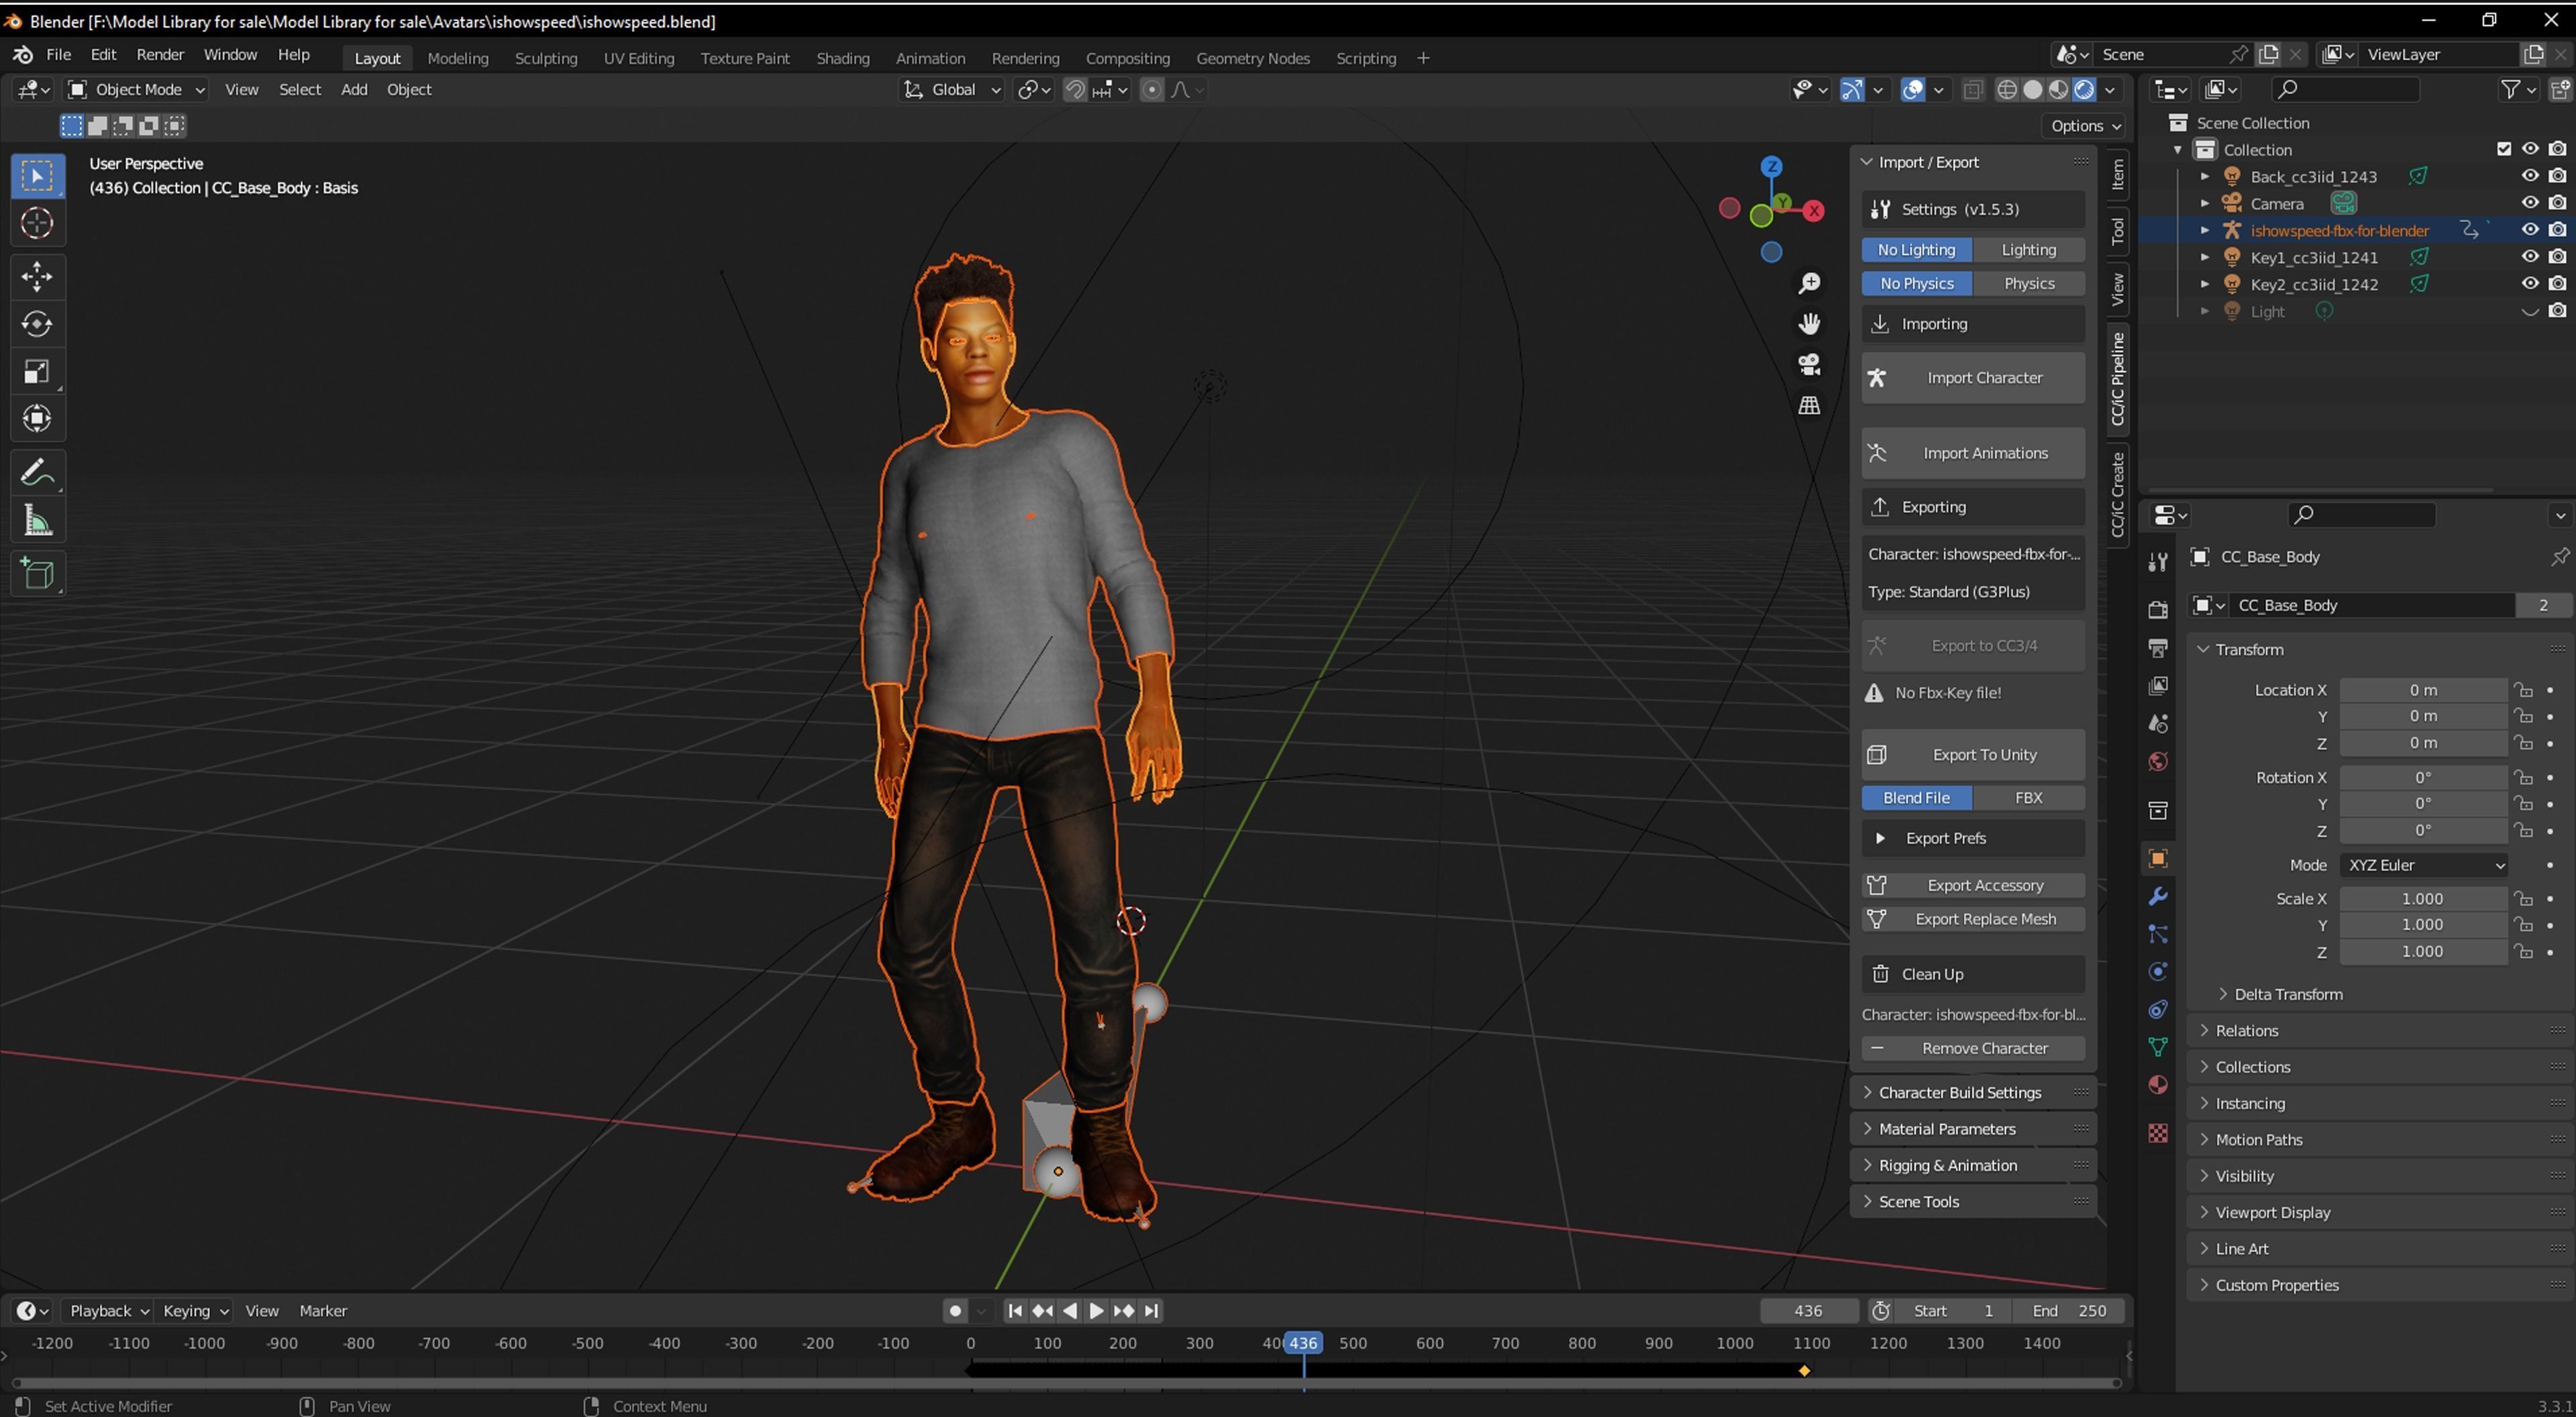Activate the Move tool
Viewport: 2576px width, 1417px height.
37,276
